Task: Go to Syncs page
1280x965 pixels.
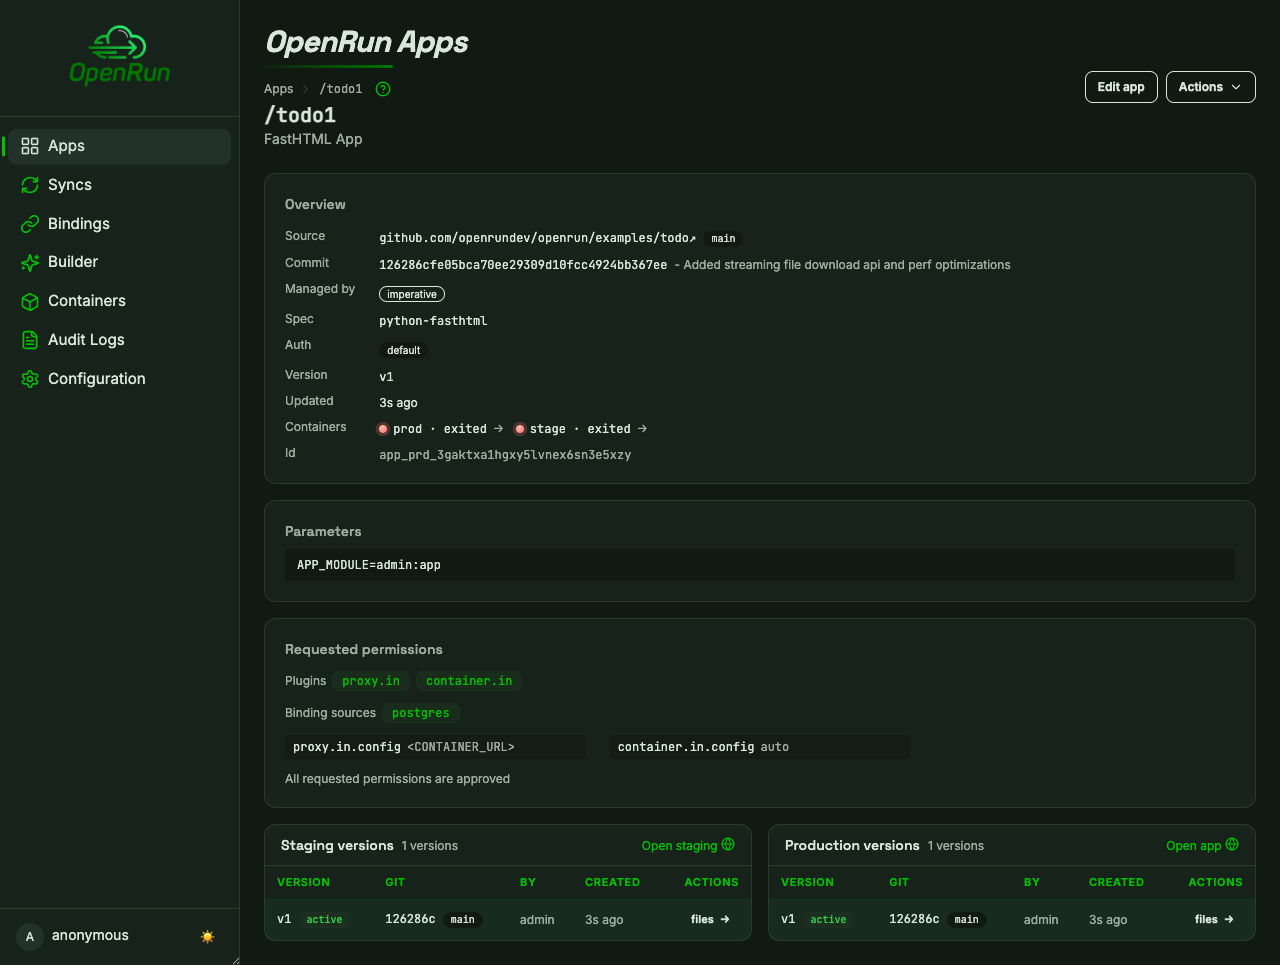Action: [x=119, y=185]
